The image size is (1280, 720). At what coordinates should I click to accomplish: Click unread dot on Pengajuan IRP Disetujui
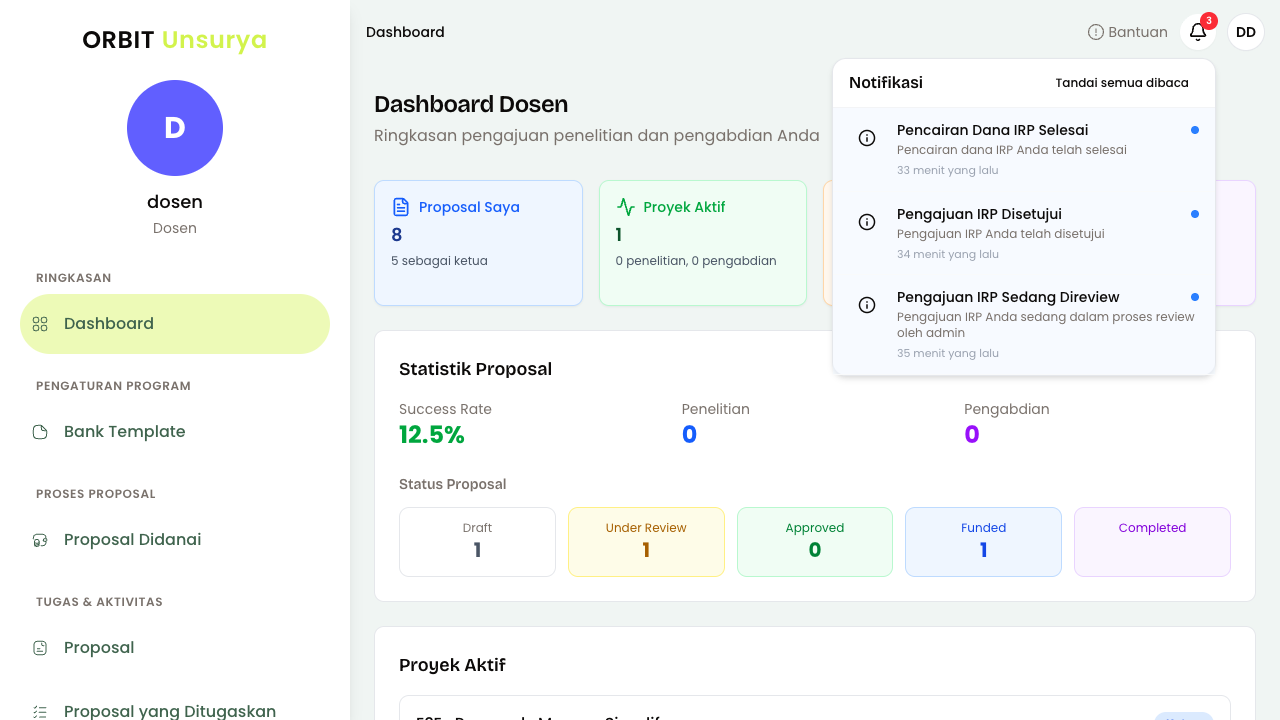coord(1195,214)
